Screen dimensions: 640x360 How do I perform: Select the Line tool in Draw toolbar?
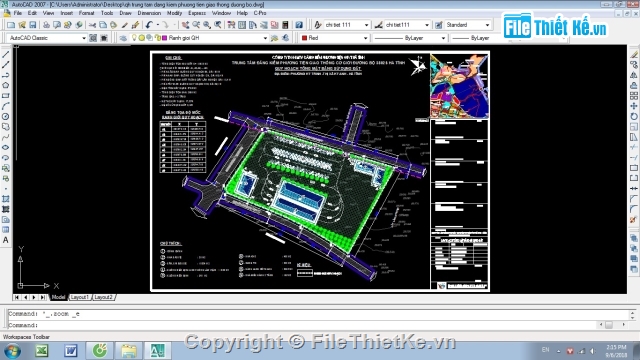click(6, 54)
